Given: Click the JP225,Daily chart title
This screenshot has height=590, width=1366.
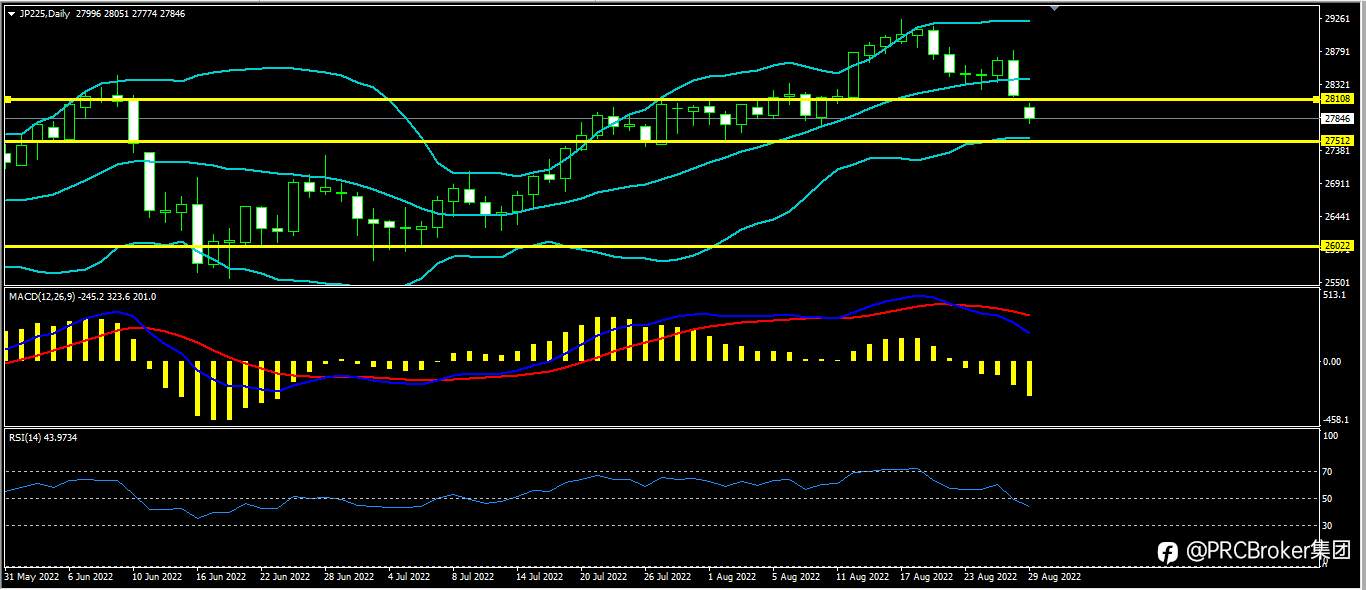Looking at the screenshot, I should click(45, 14).
